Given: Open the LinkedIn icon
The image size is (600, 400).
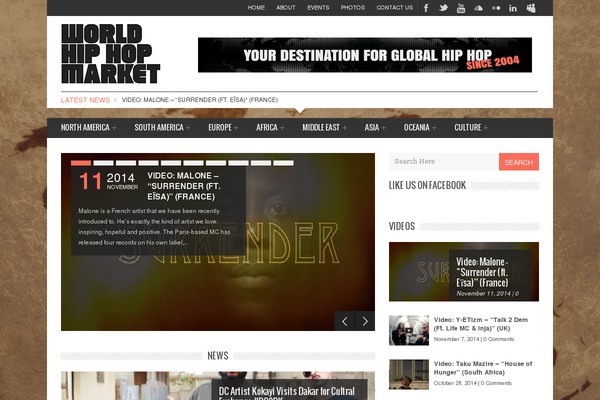Looking at the screenshot, I should pos(513,8).
